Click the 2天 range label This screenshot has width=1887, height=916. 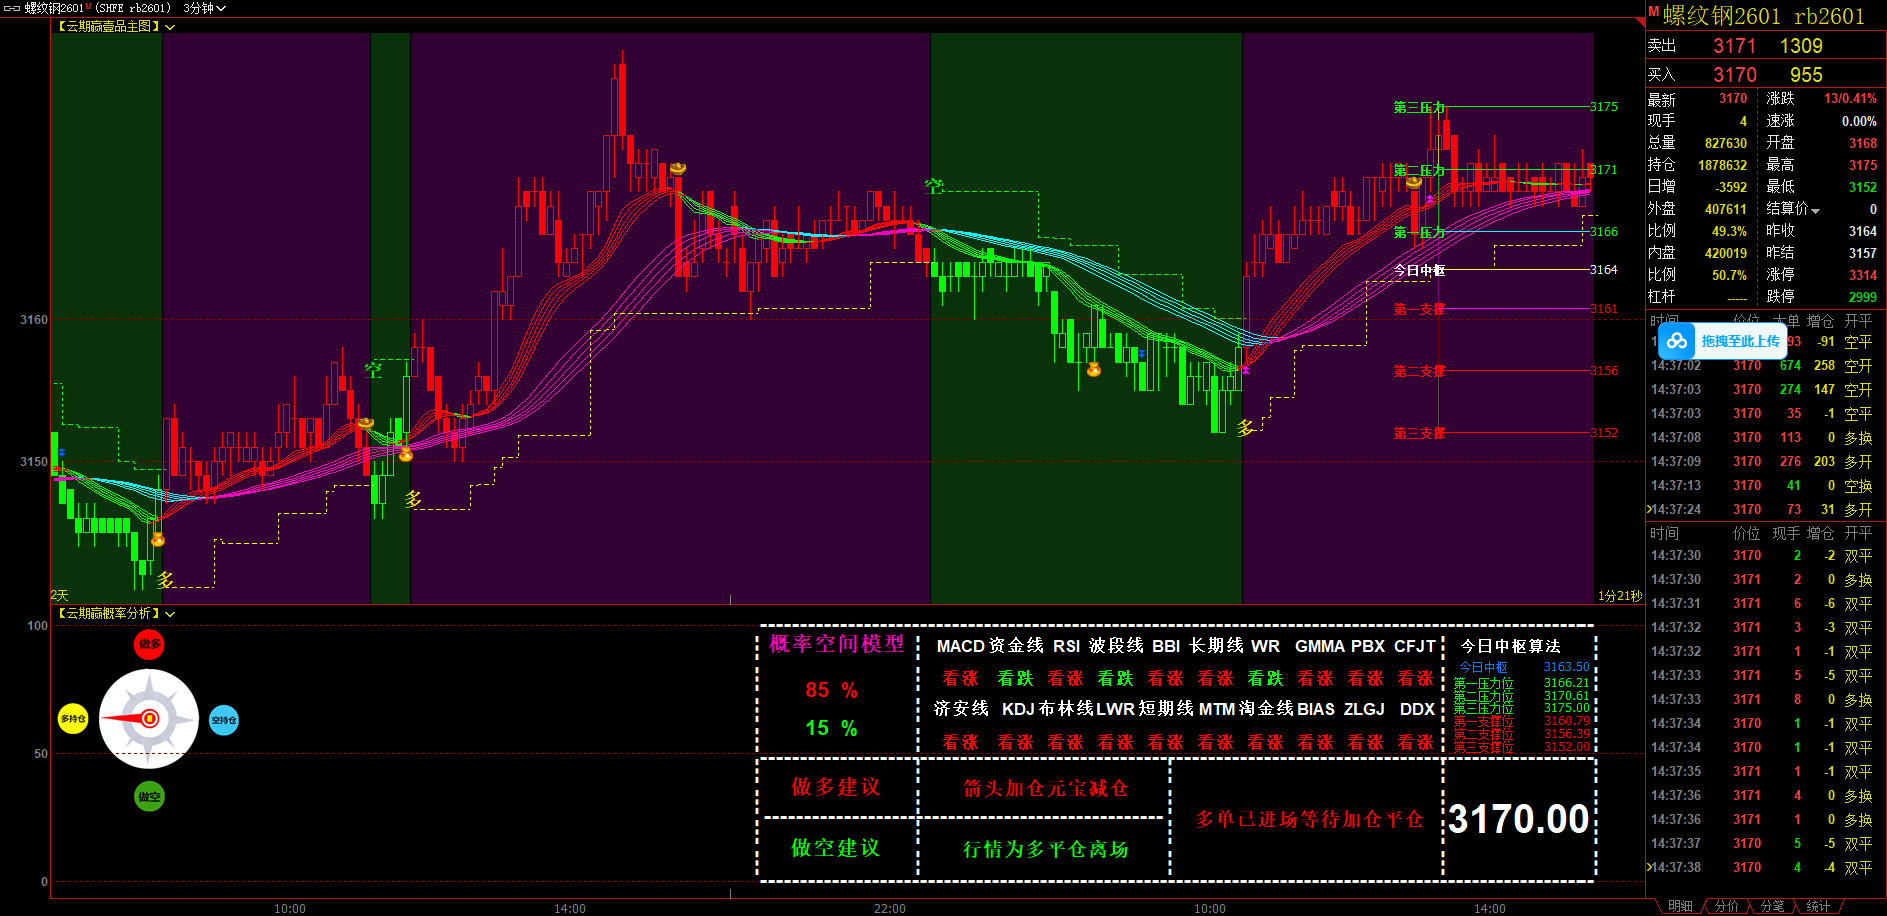pyautogui.click(x=60, y=595)
